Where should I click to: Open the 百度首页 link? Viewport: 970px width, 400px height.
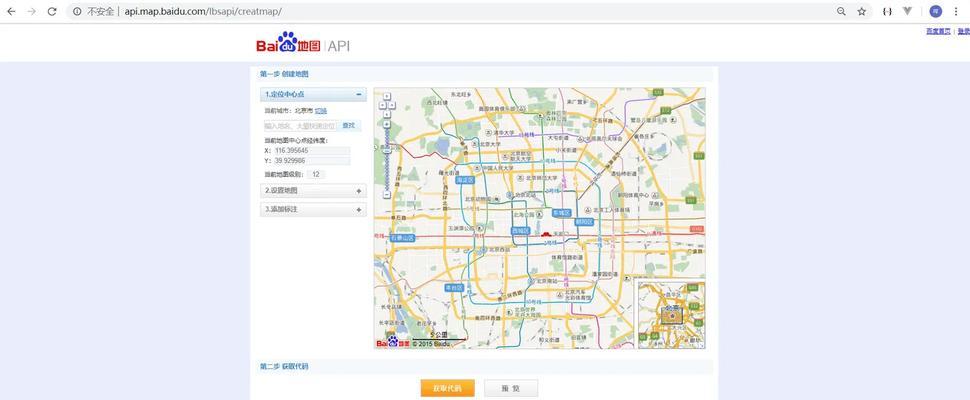pyautogui.click(x=938, y=31)
